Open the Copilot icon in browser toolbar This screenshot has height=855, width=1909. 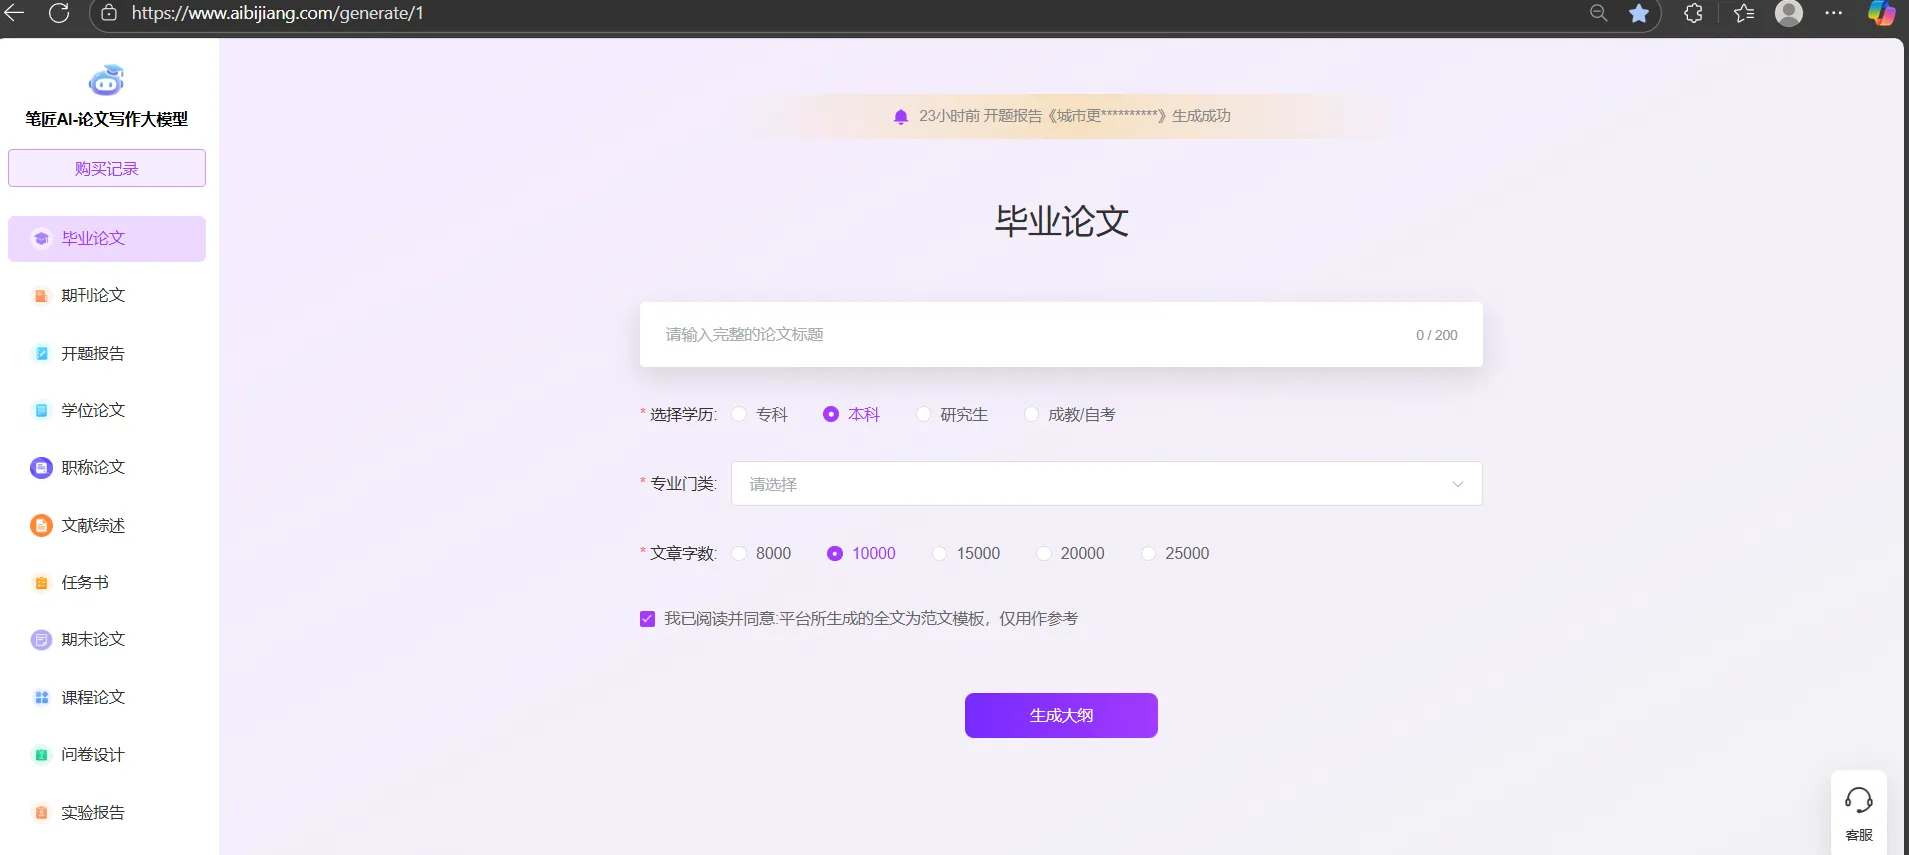point(1881,13)
